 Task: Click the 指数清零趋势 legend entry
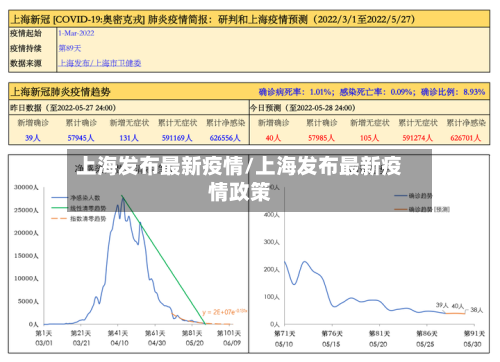(x=79, y=219)
